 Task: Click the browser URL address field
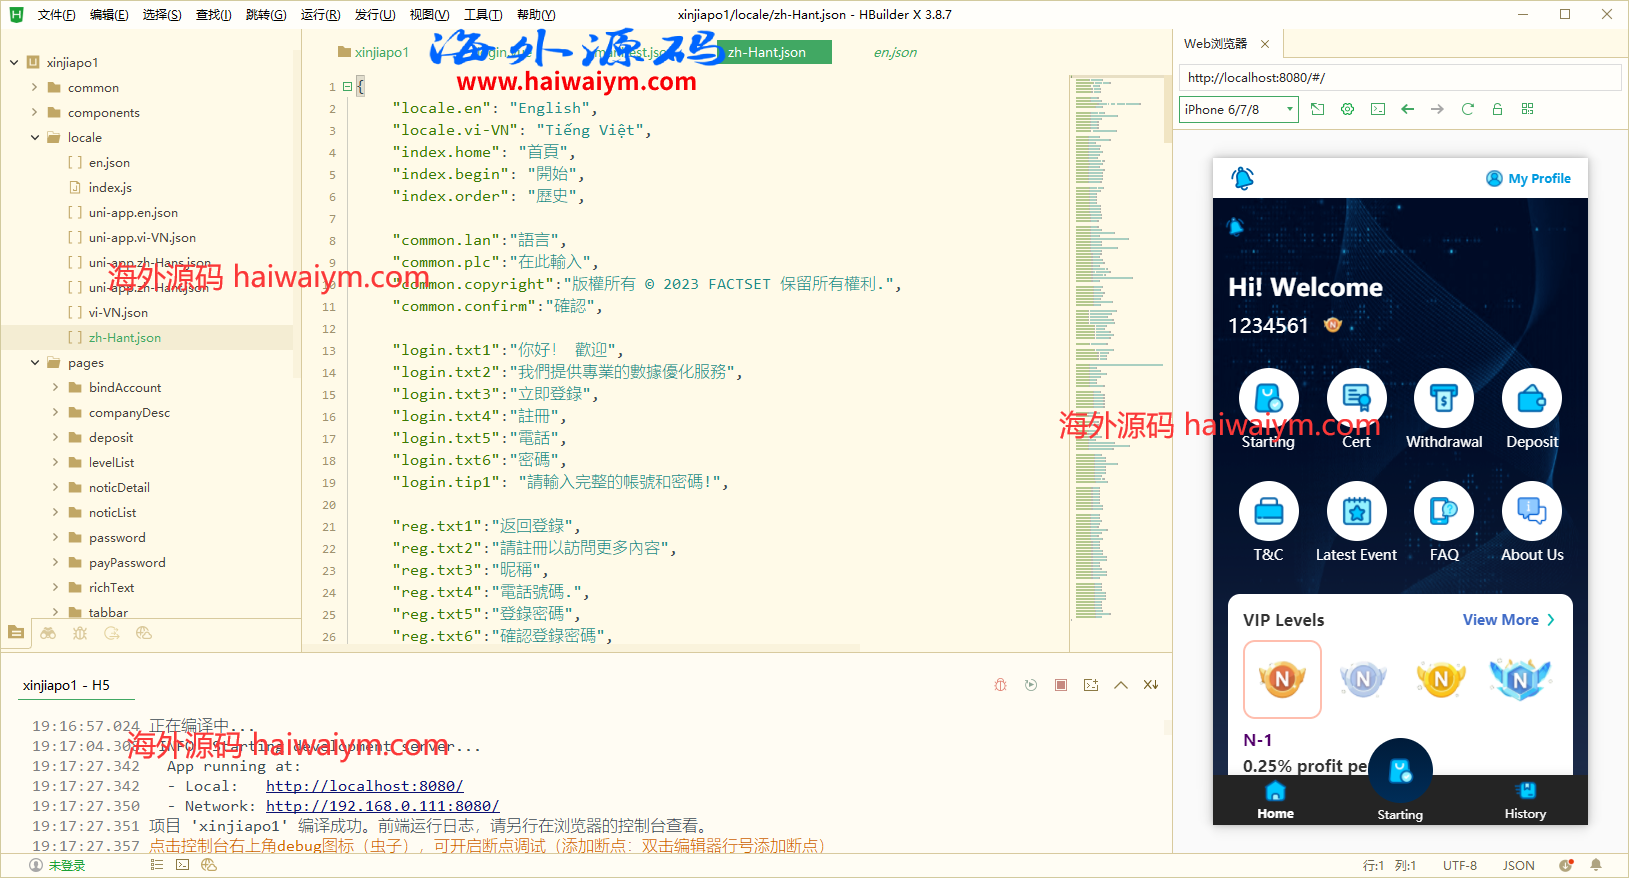[x=1398, y=78]
